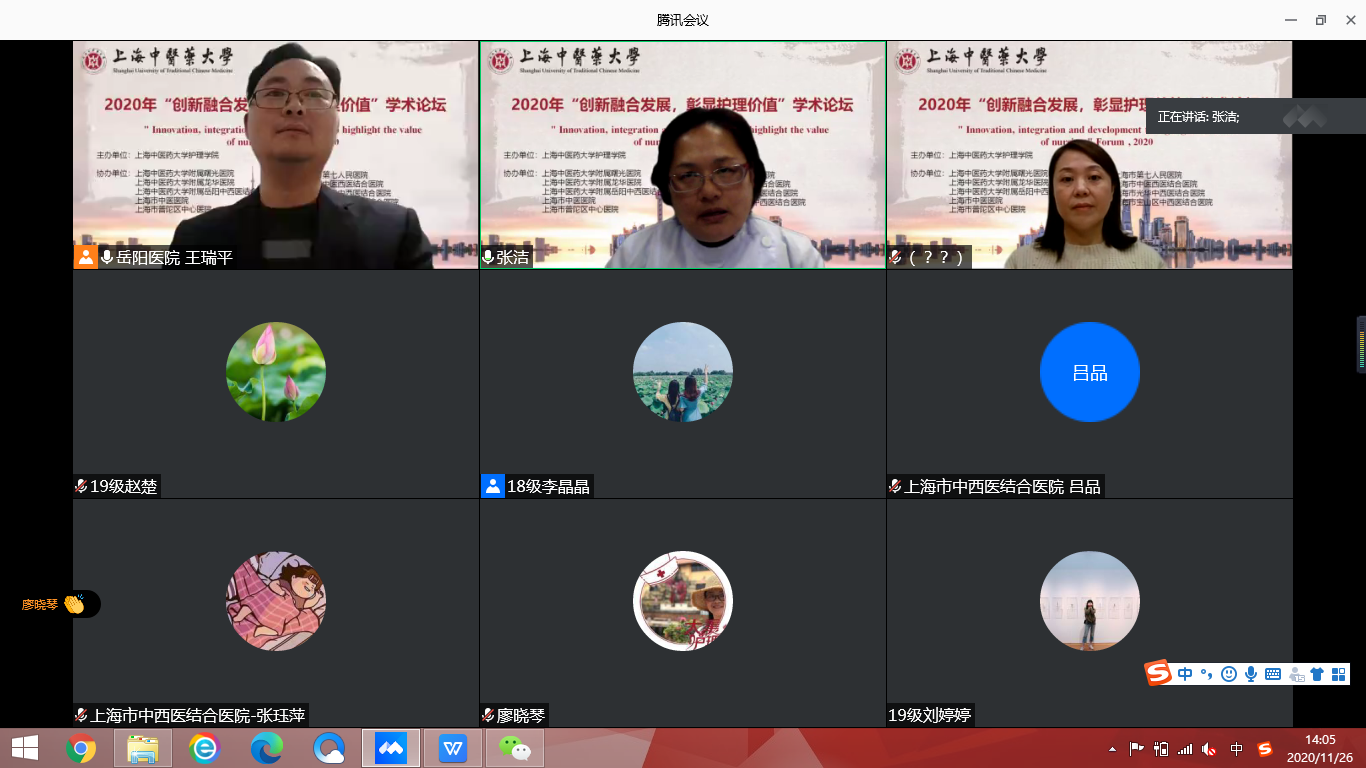Toggle Chinese/English mode in Sogou toolbar
1366x768 pixels.
[1185, 674]
